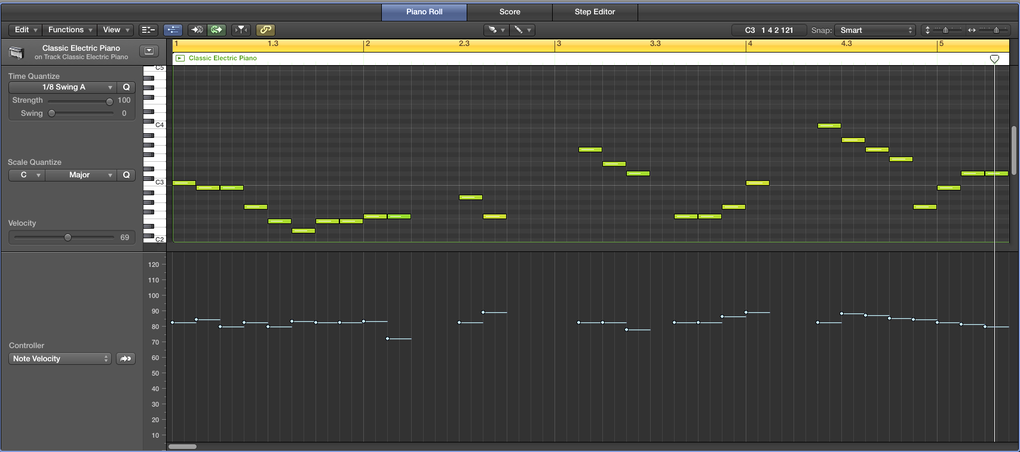Click bar 3 in the ruler
Viewport: 1020px width, 452px height.
click(559, 44)
